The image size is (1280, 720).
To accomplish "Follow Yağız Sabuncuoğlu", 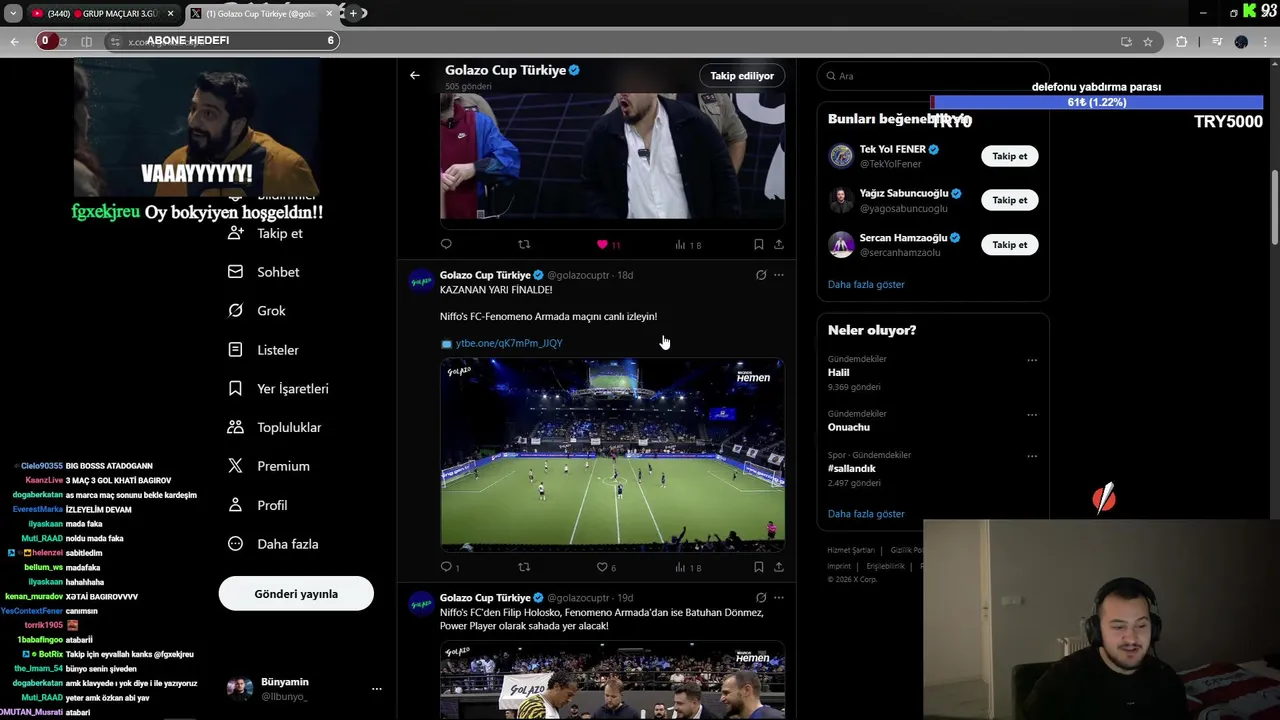I will tap(1009, 200).
